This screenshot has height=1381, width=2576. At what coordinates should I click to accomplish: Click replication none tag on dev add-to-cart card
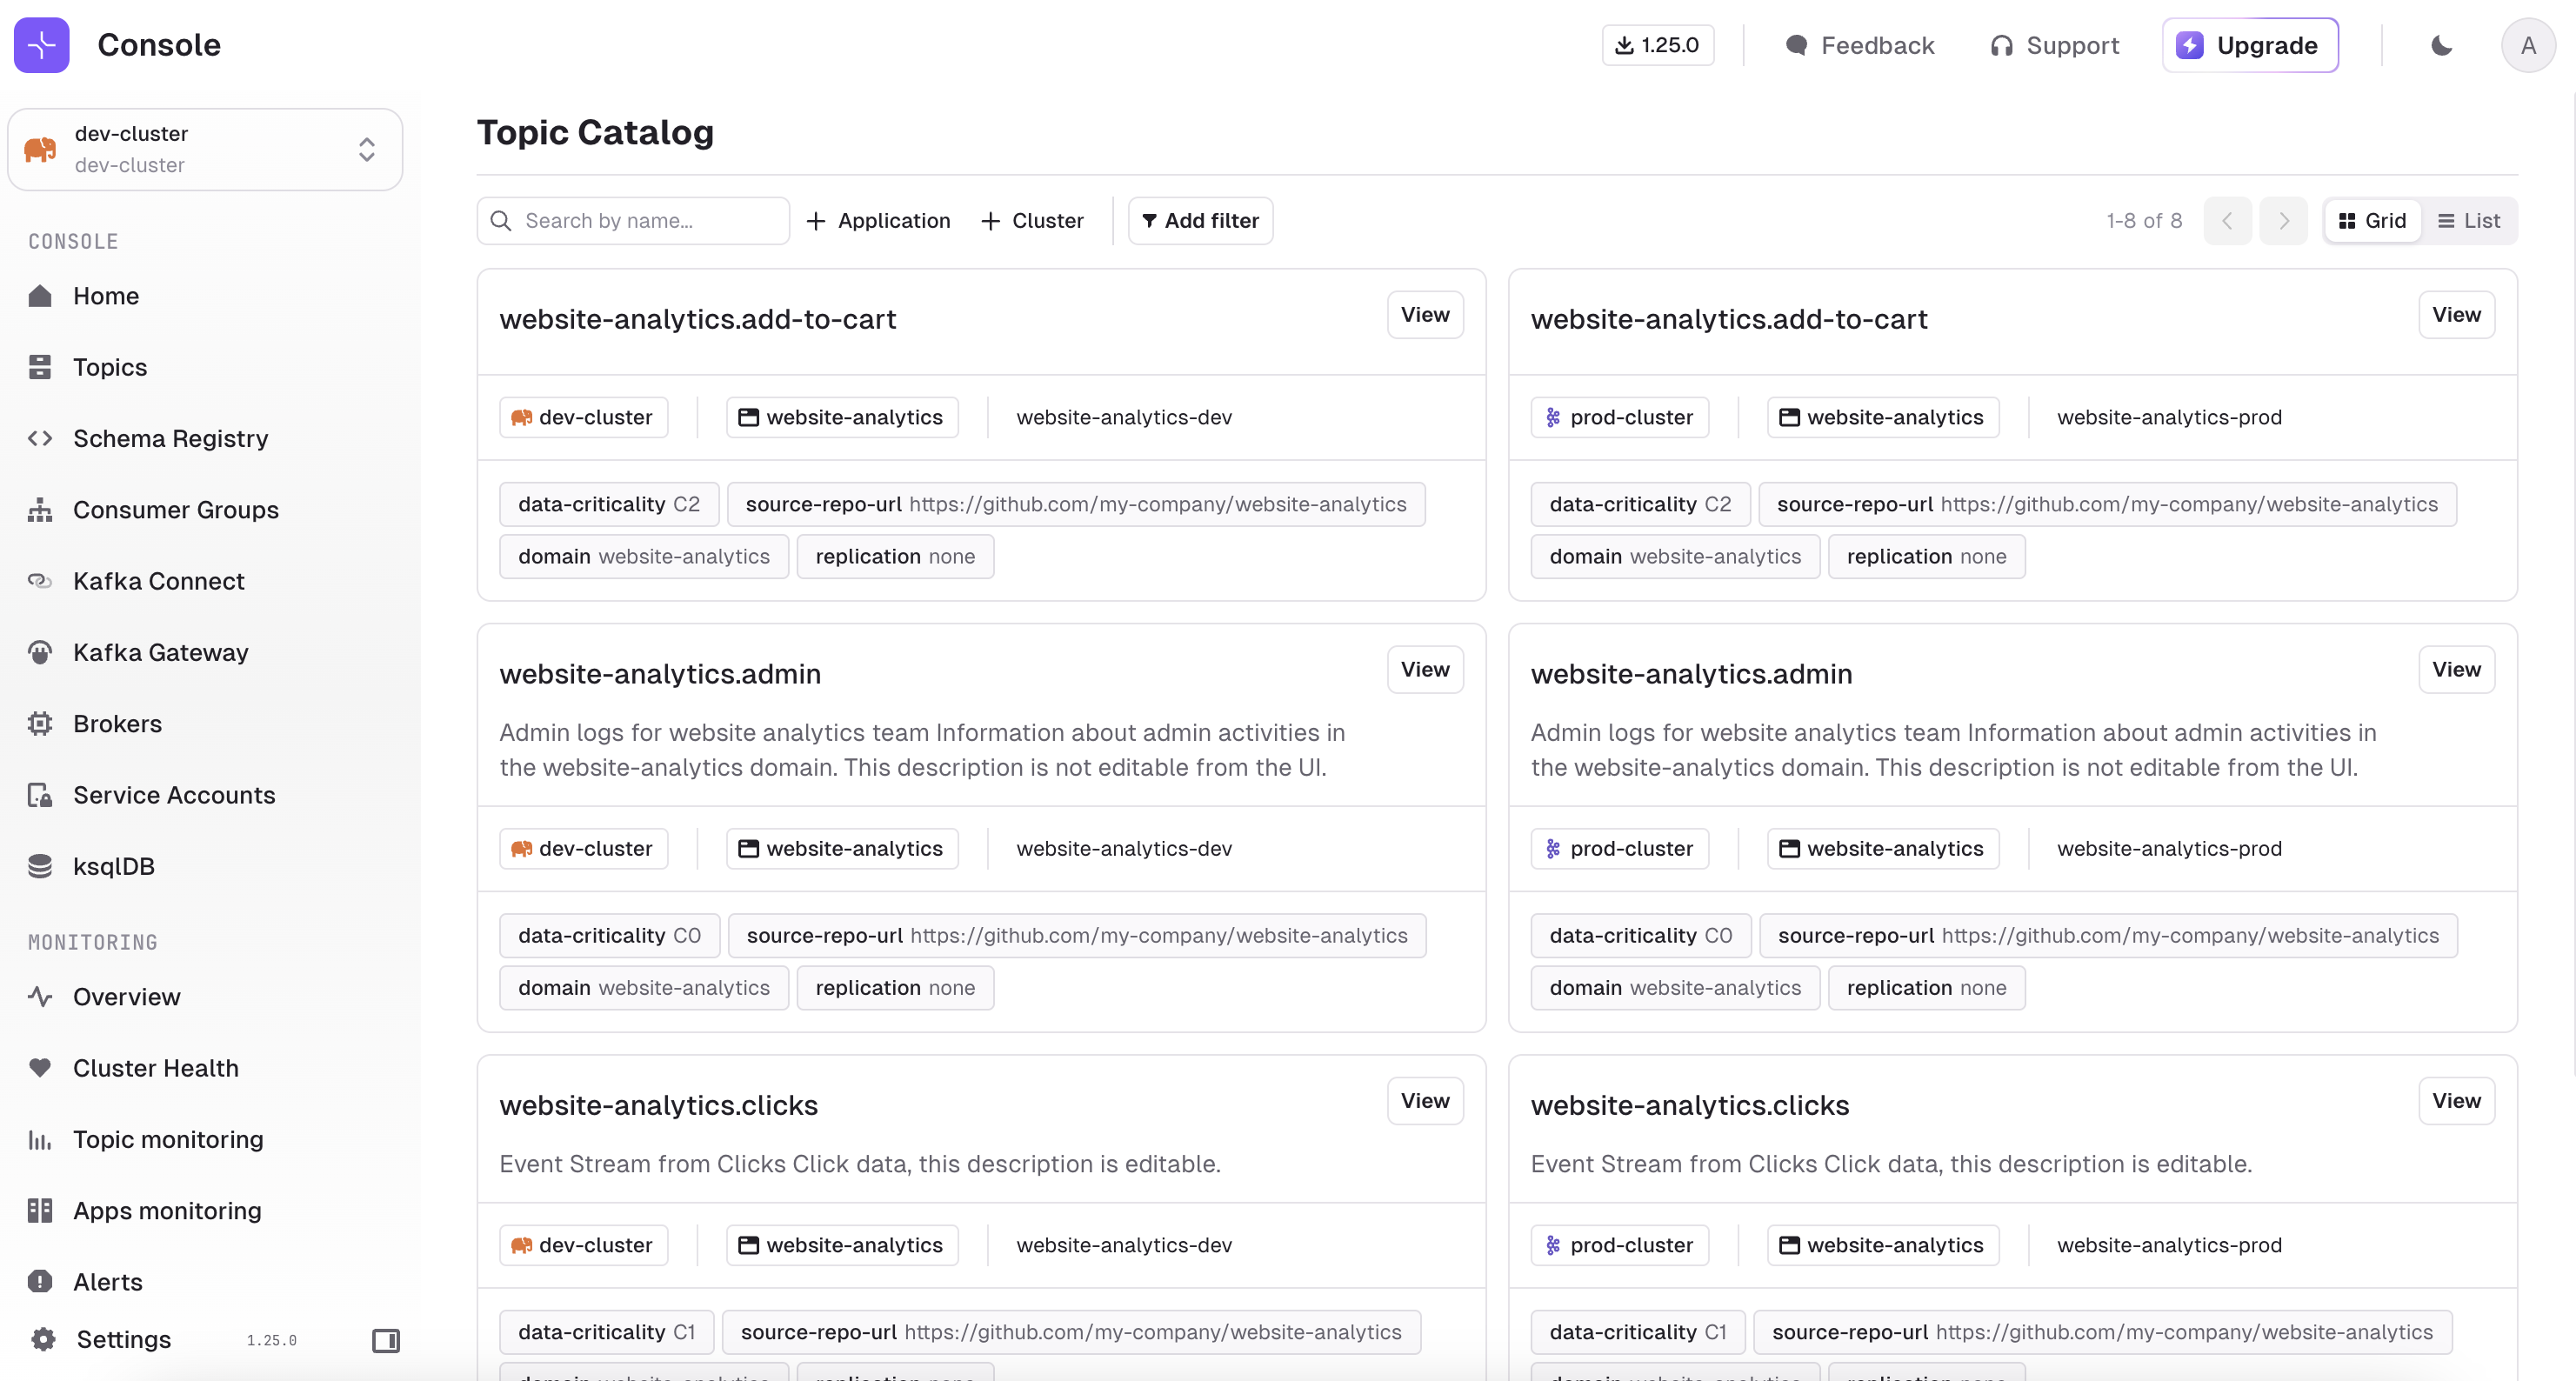point(895,556)
